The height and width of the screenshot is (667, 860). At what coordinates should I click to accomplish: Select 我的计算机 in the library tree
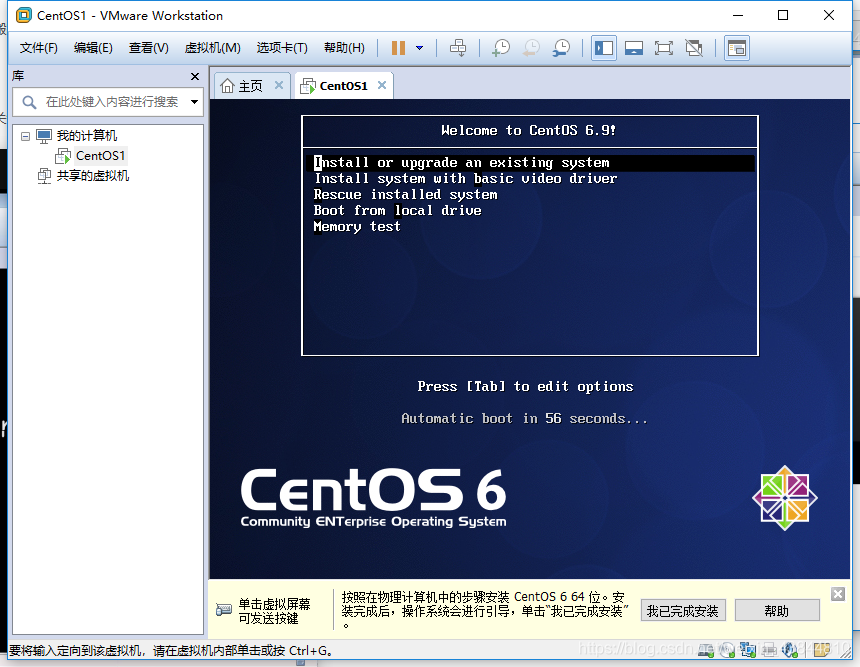coord(87,135)
